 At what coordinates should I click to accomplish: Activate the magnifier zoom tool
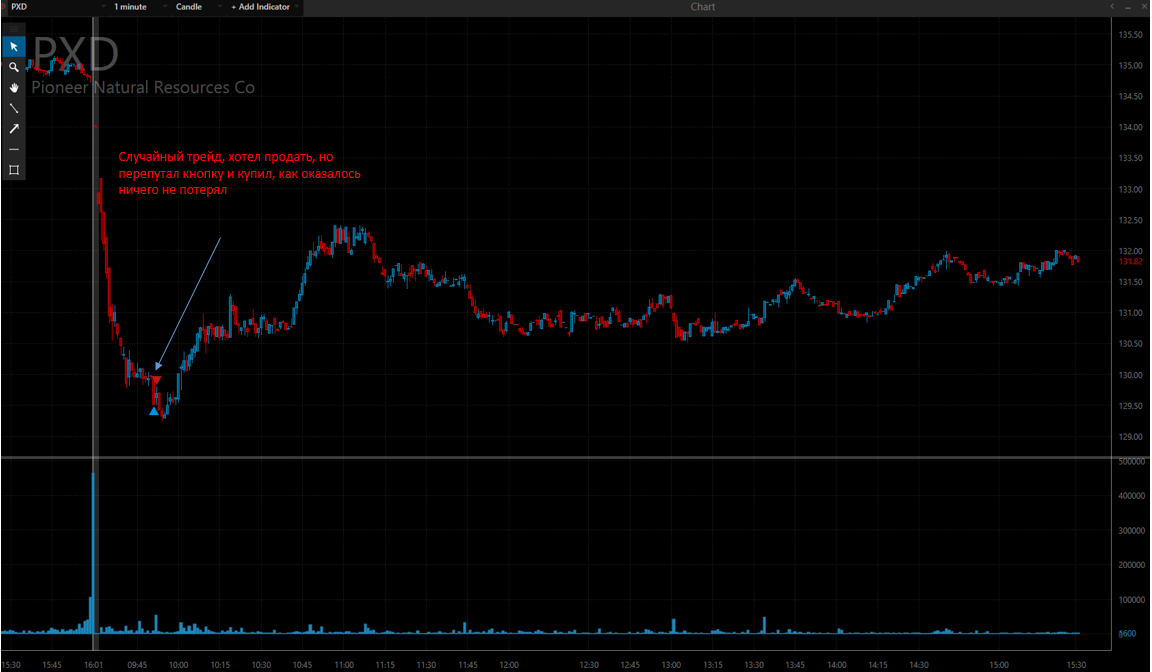pos(14,68)
